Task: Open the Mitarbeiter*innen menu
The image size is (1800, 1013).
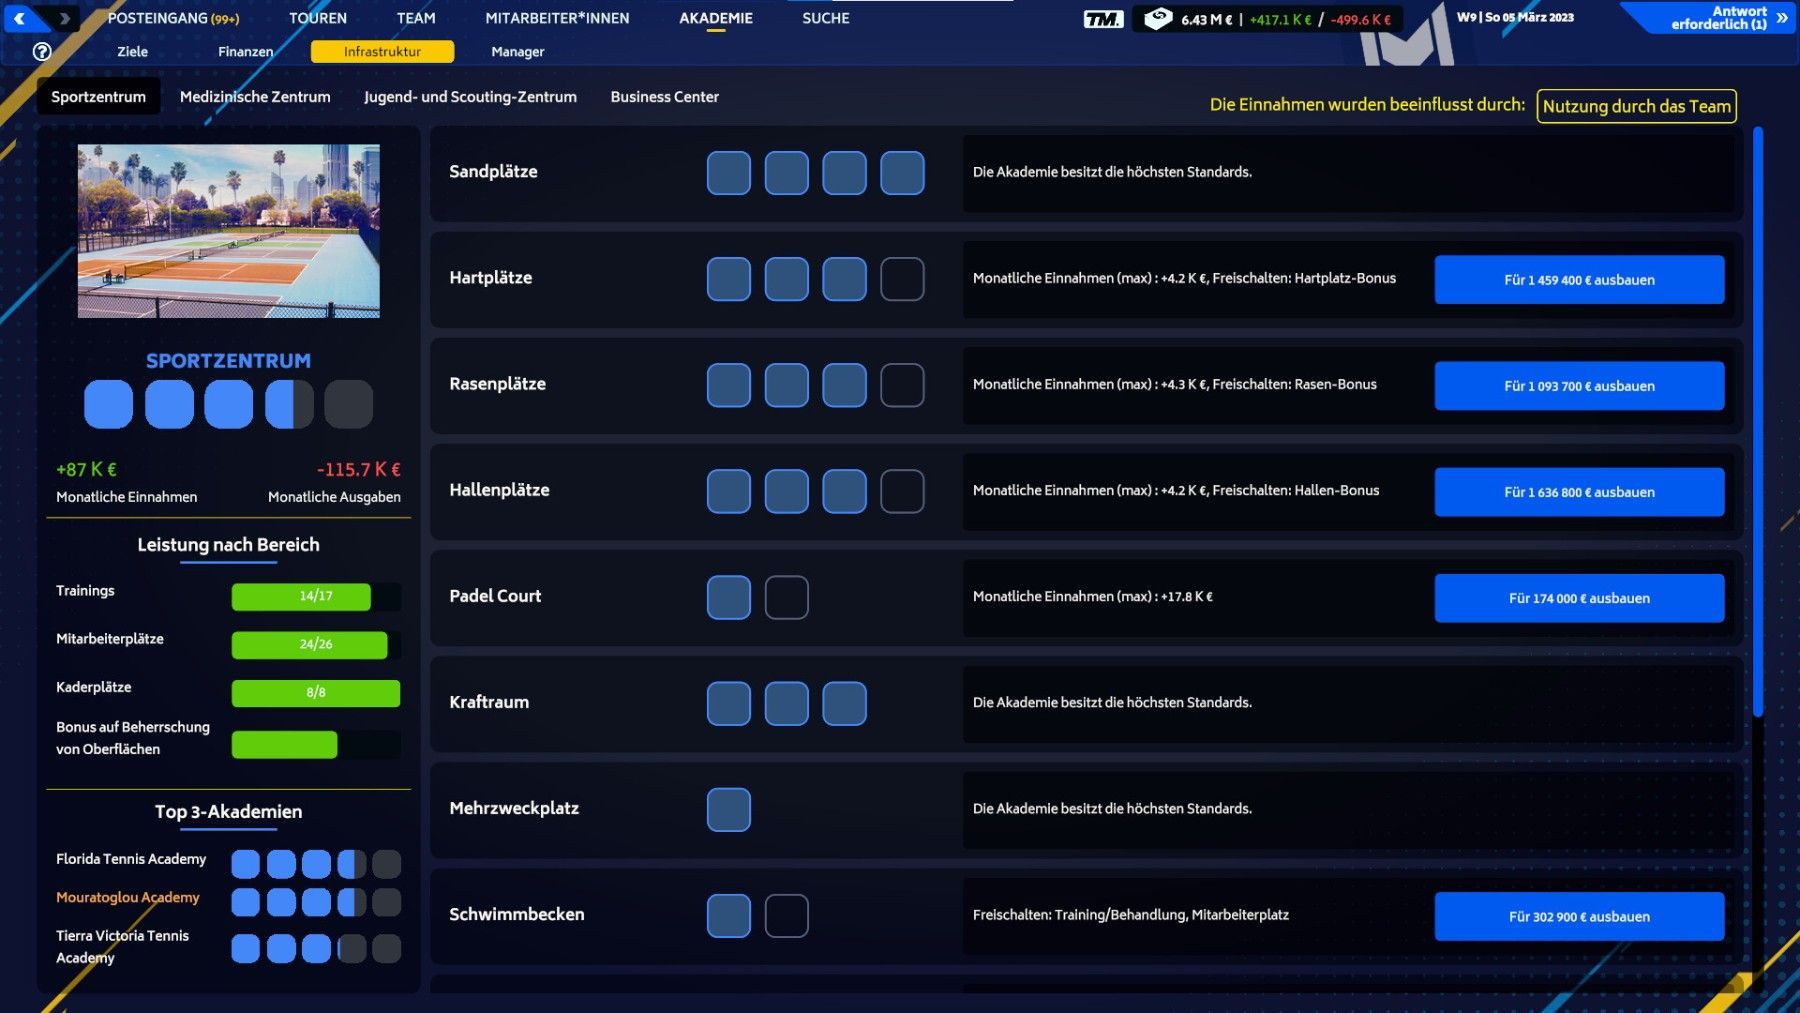Action: coord(557,18)
